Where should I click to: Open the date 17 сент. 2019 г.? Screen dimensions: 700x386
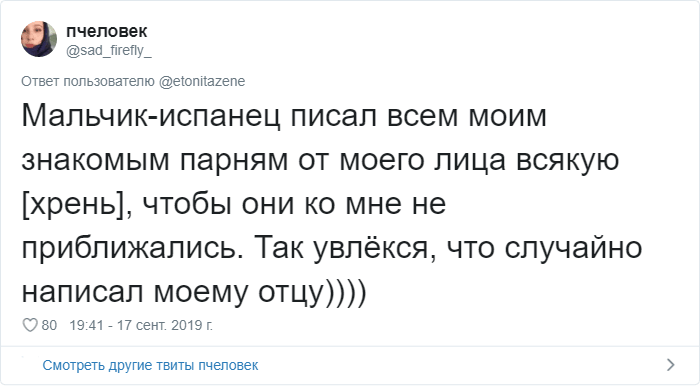(x=165, y=325)
